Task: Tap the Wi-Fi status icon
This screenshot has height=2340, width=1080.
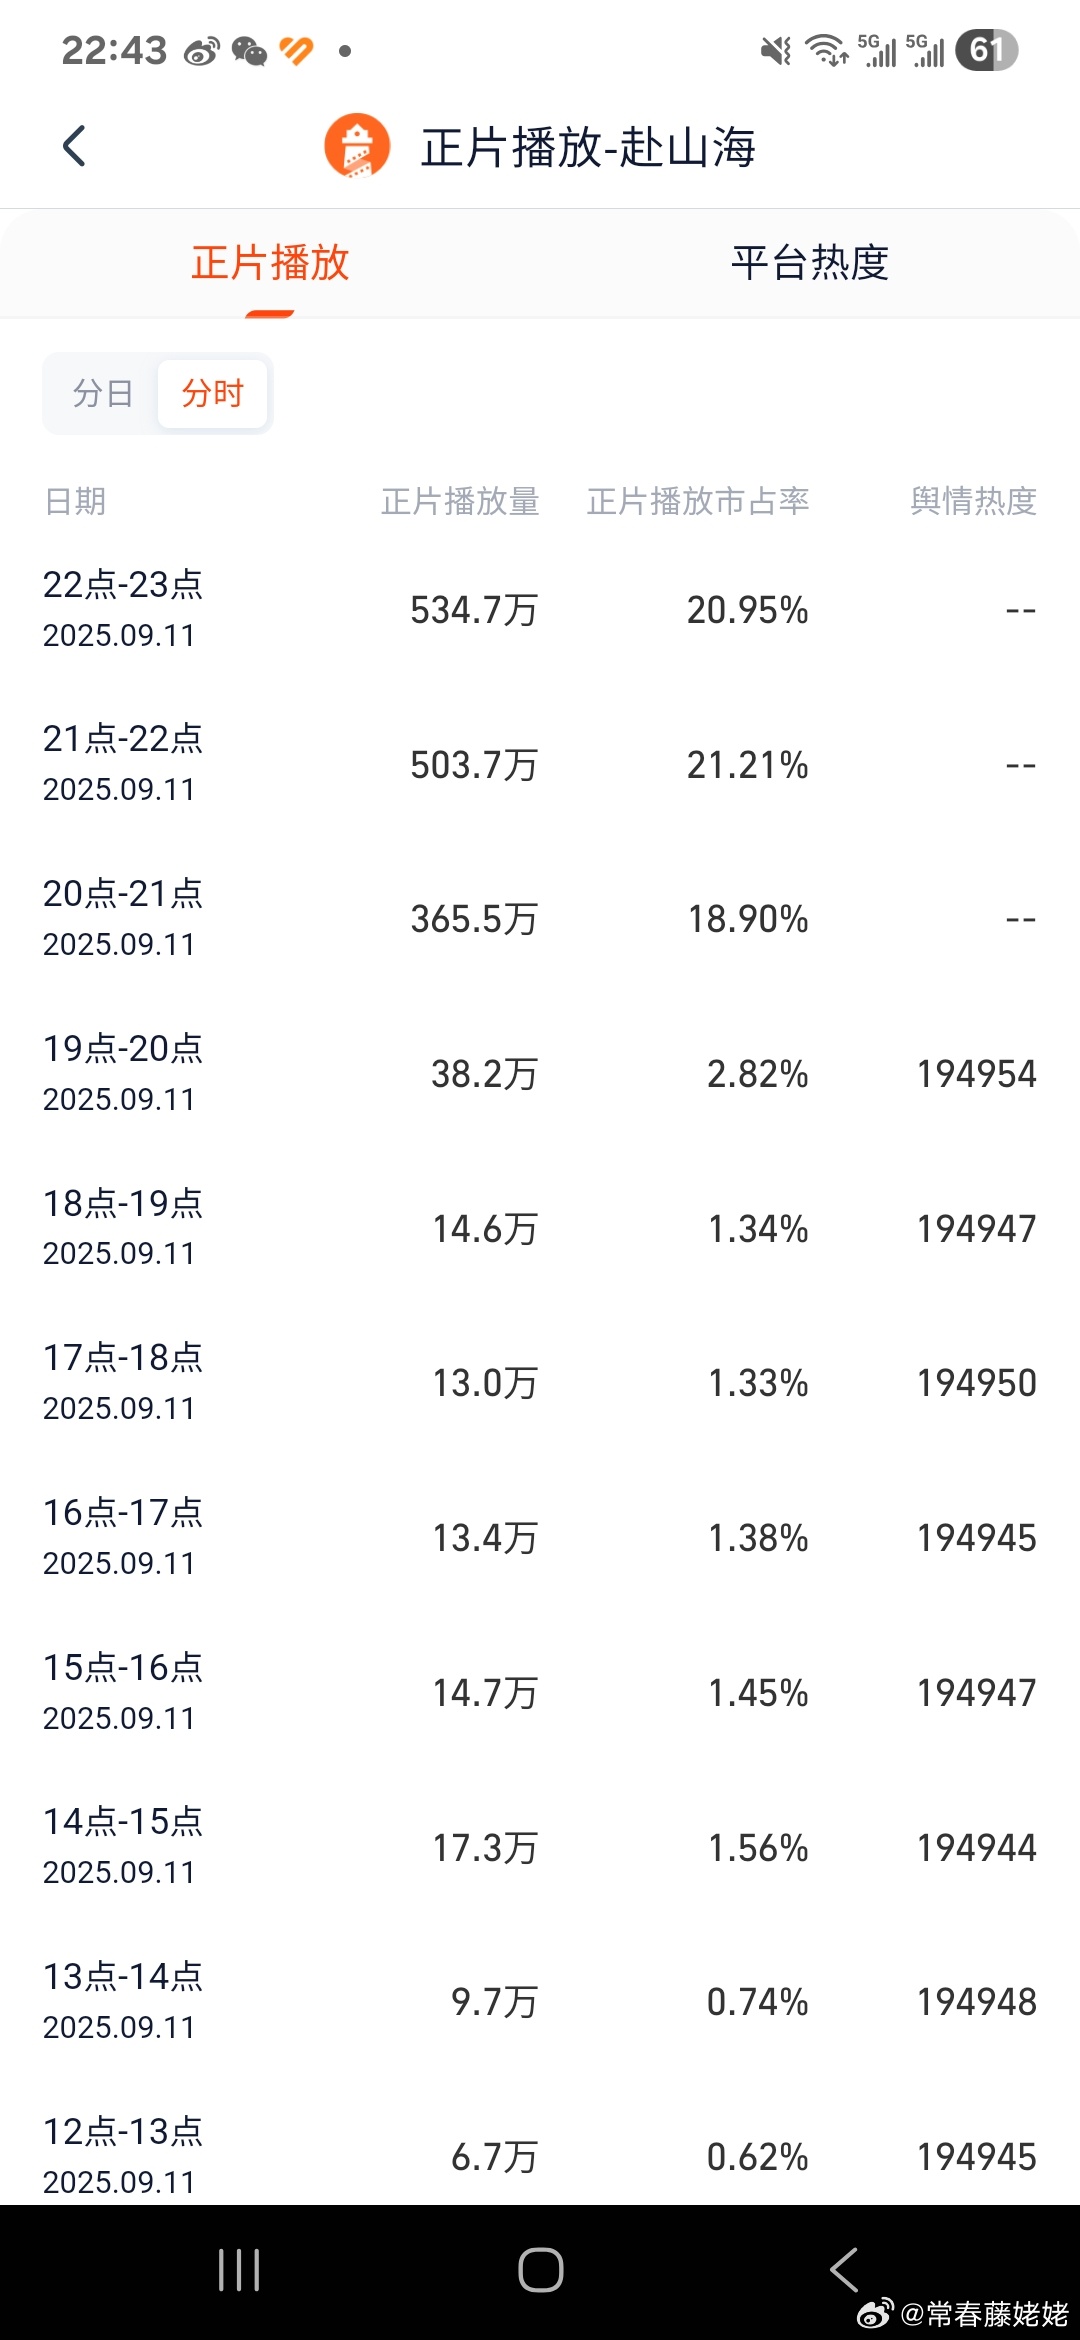Action: coord(826,50)
